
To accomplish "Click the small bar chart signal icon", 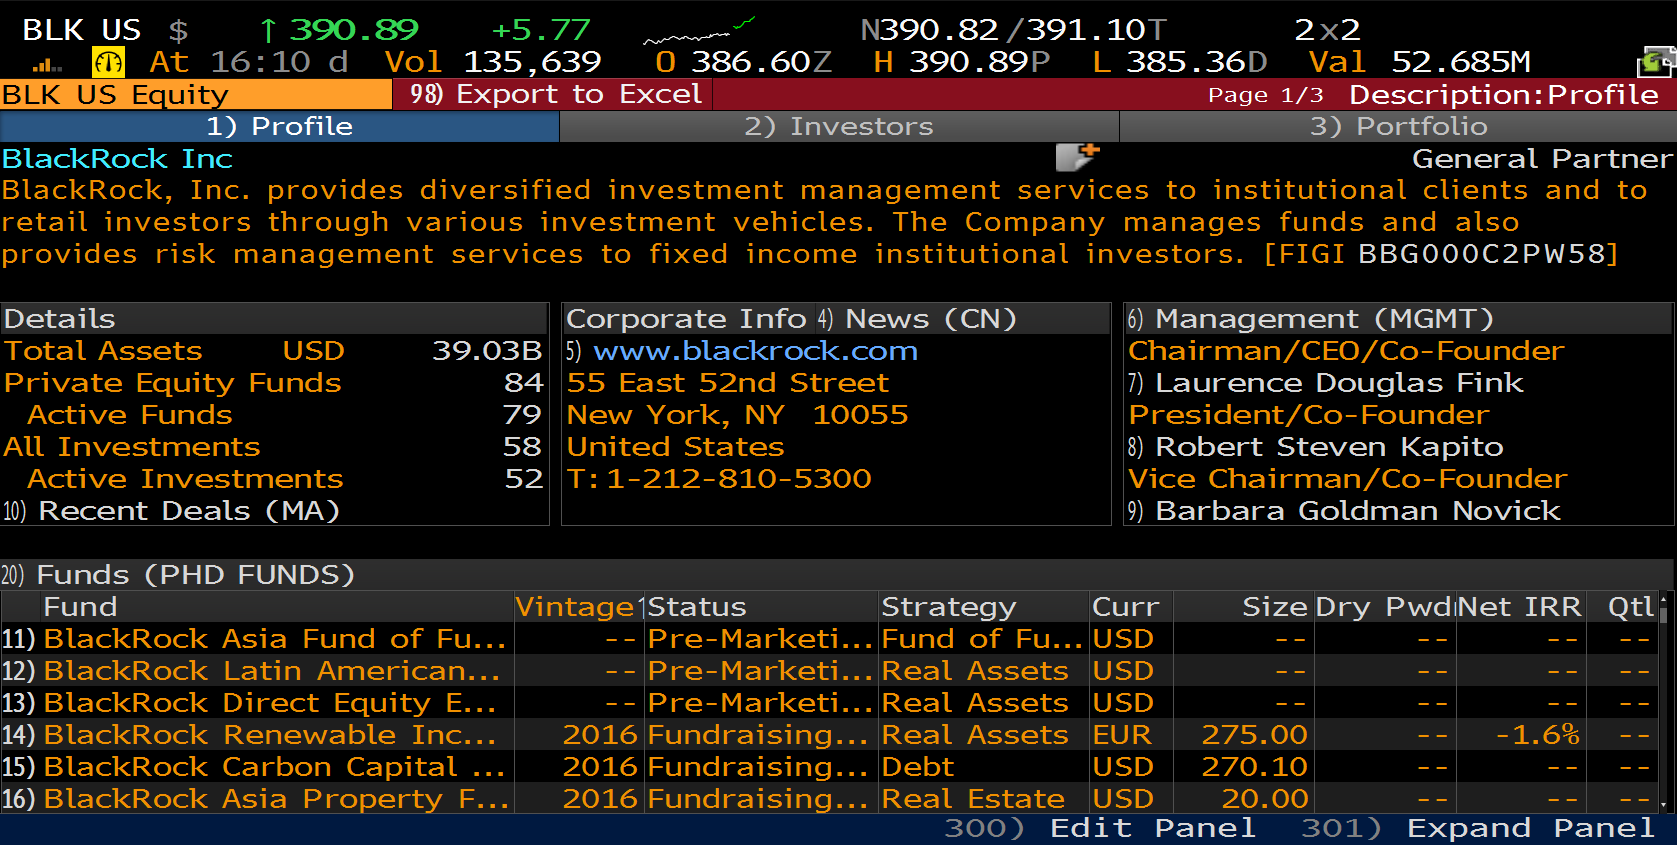I will coord(47,65).
